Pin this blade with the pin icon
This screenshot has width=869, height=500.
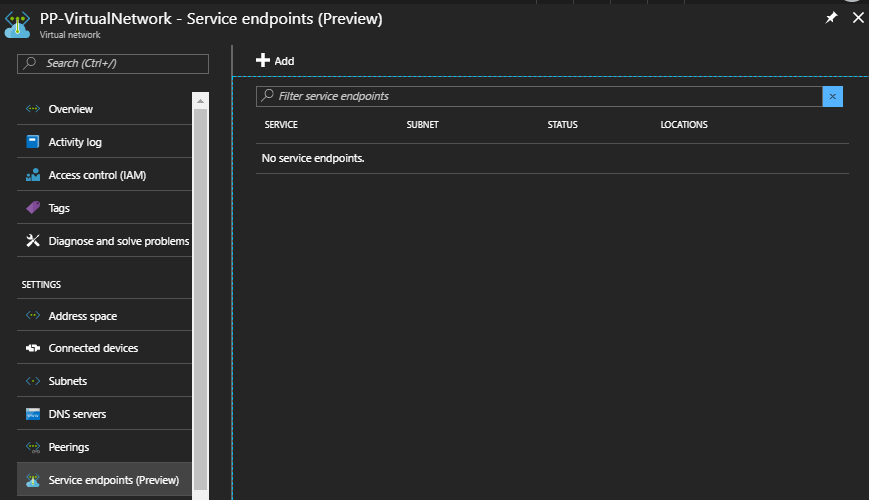click(831, 18)
